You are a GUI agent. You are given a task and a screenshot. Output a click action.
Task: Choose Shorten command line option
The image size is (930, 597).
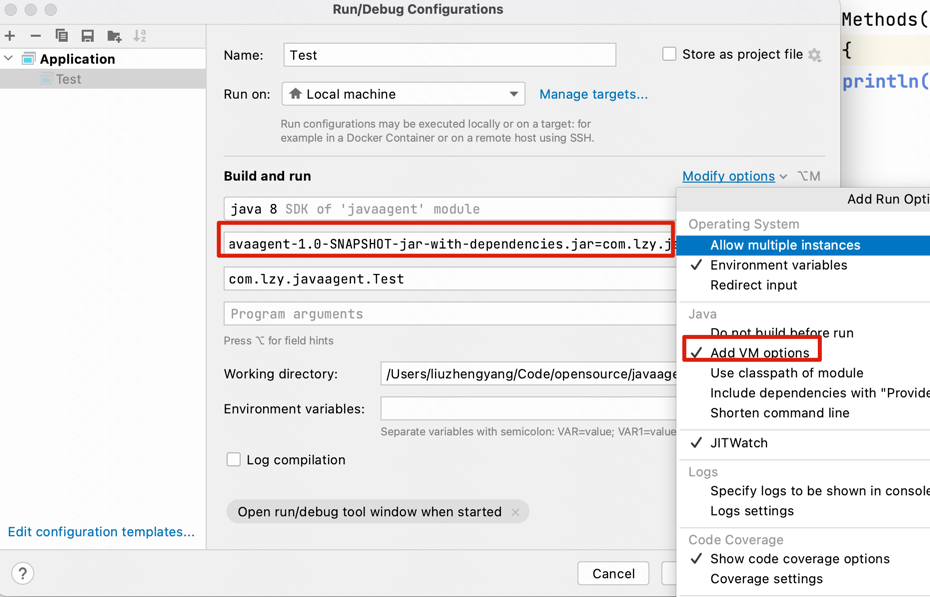pyautogui.click(x=779, y=413)
